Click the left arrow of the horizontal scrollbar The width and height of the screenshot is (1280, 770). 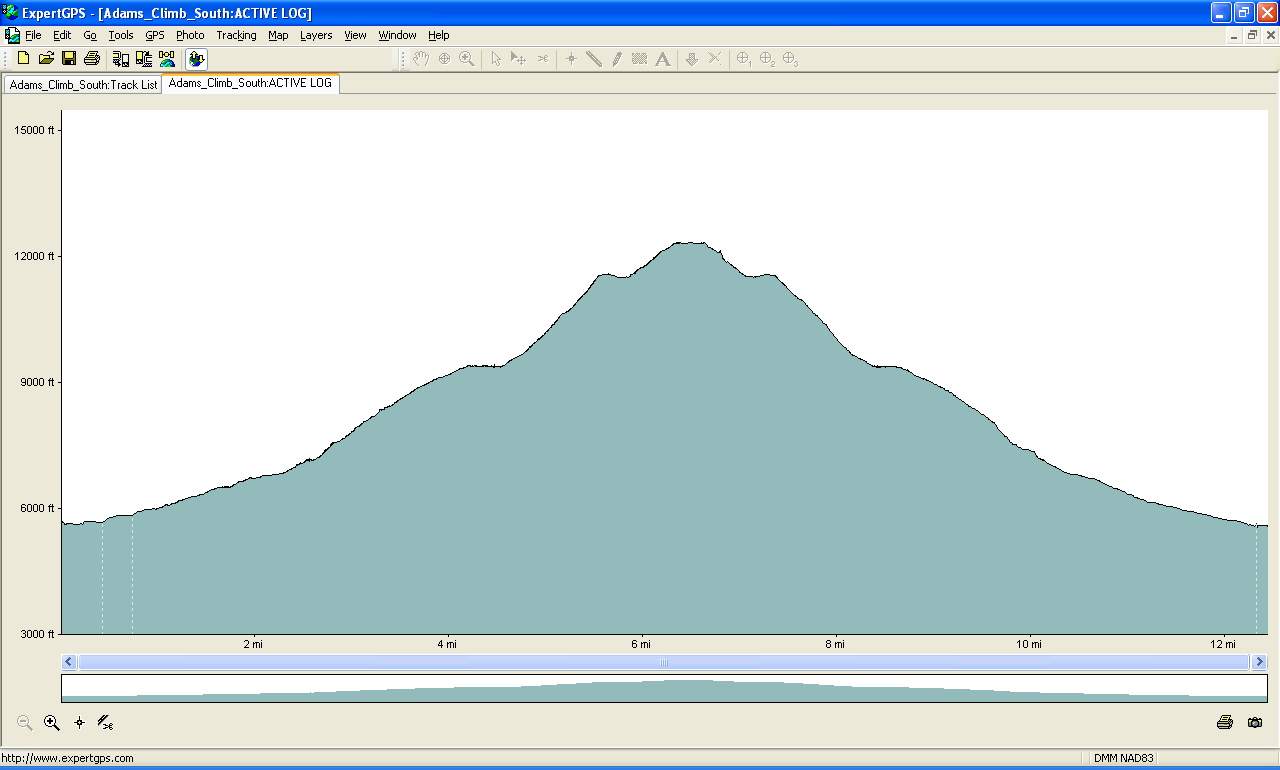coord(69,662)
